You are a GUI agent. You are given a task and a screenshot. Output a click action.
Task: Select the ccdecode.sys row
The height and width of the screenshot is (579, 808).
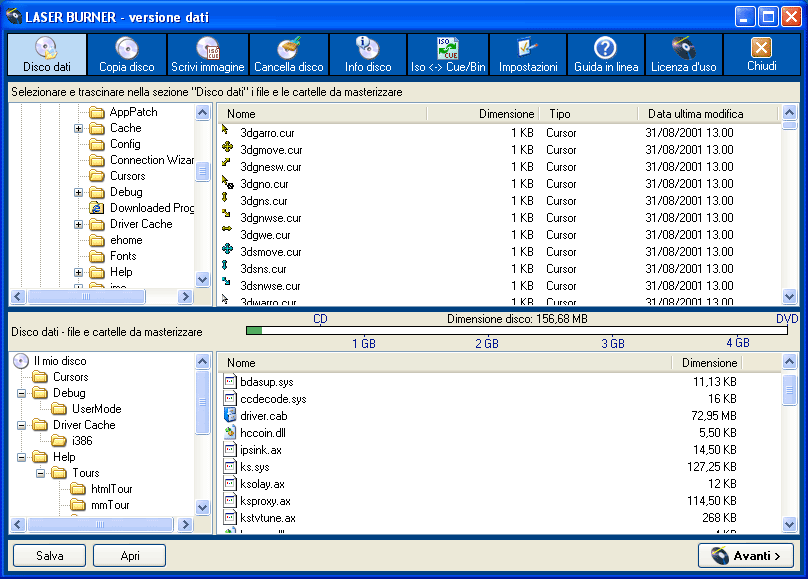click(x=498, y=399)
